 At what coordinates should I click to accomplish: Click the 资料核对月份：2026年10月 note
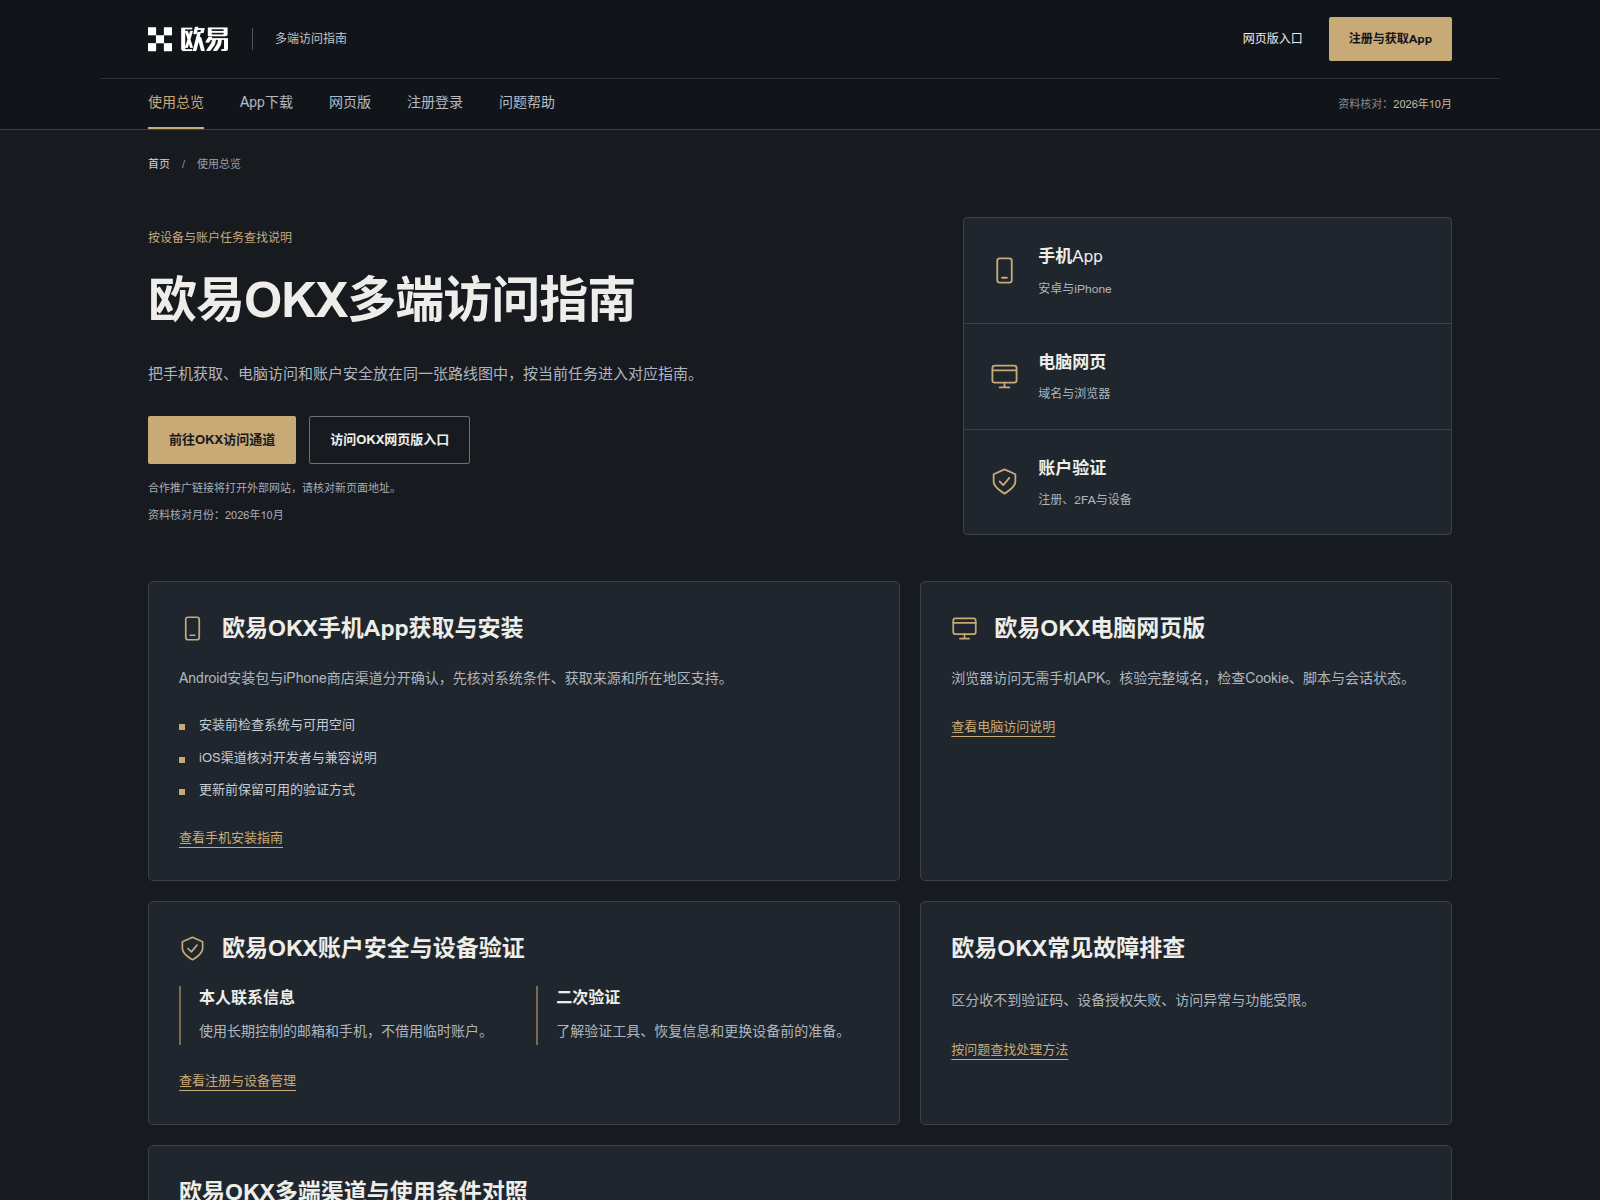click(x=216, y=515)
